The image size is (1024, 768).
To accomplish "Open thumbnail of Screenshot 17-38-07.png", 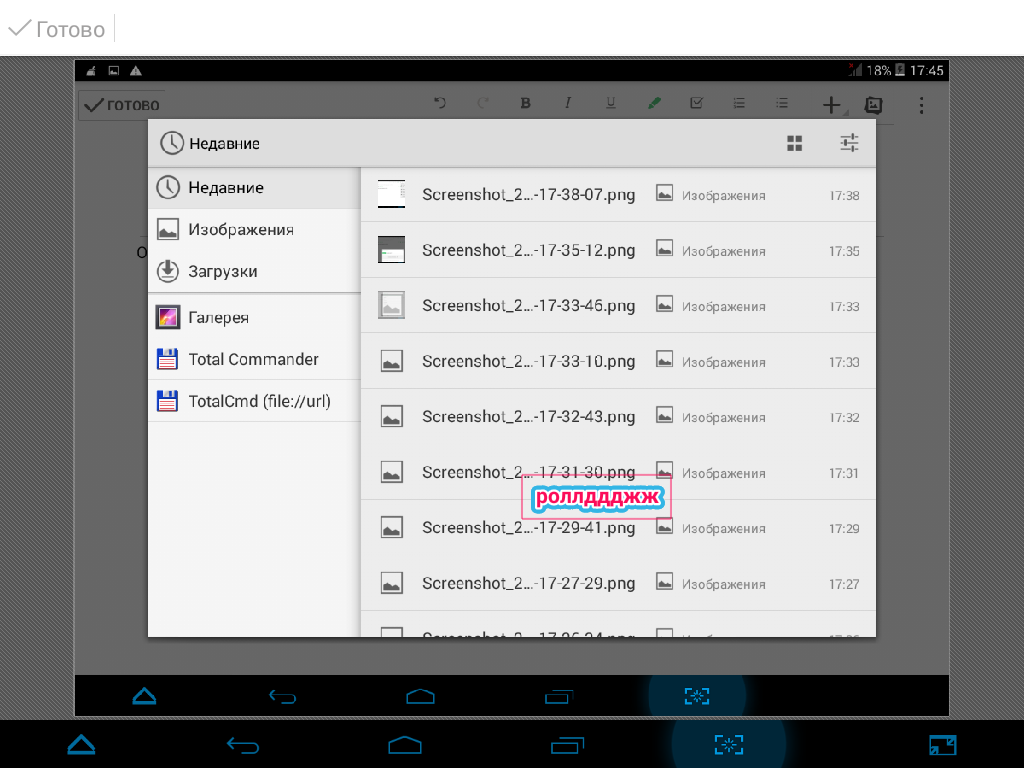I will [x=391, y=194].
